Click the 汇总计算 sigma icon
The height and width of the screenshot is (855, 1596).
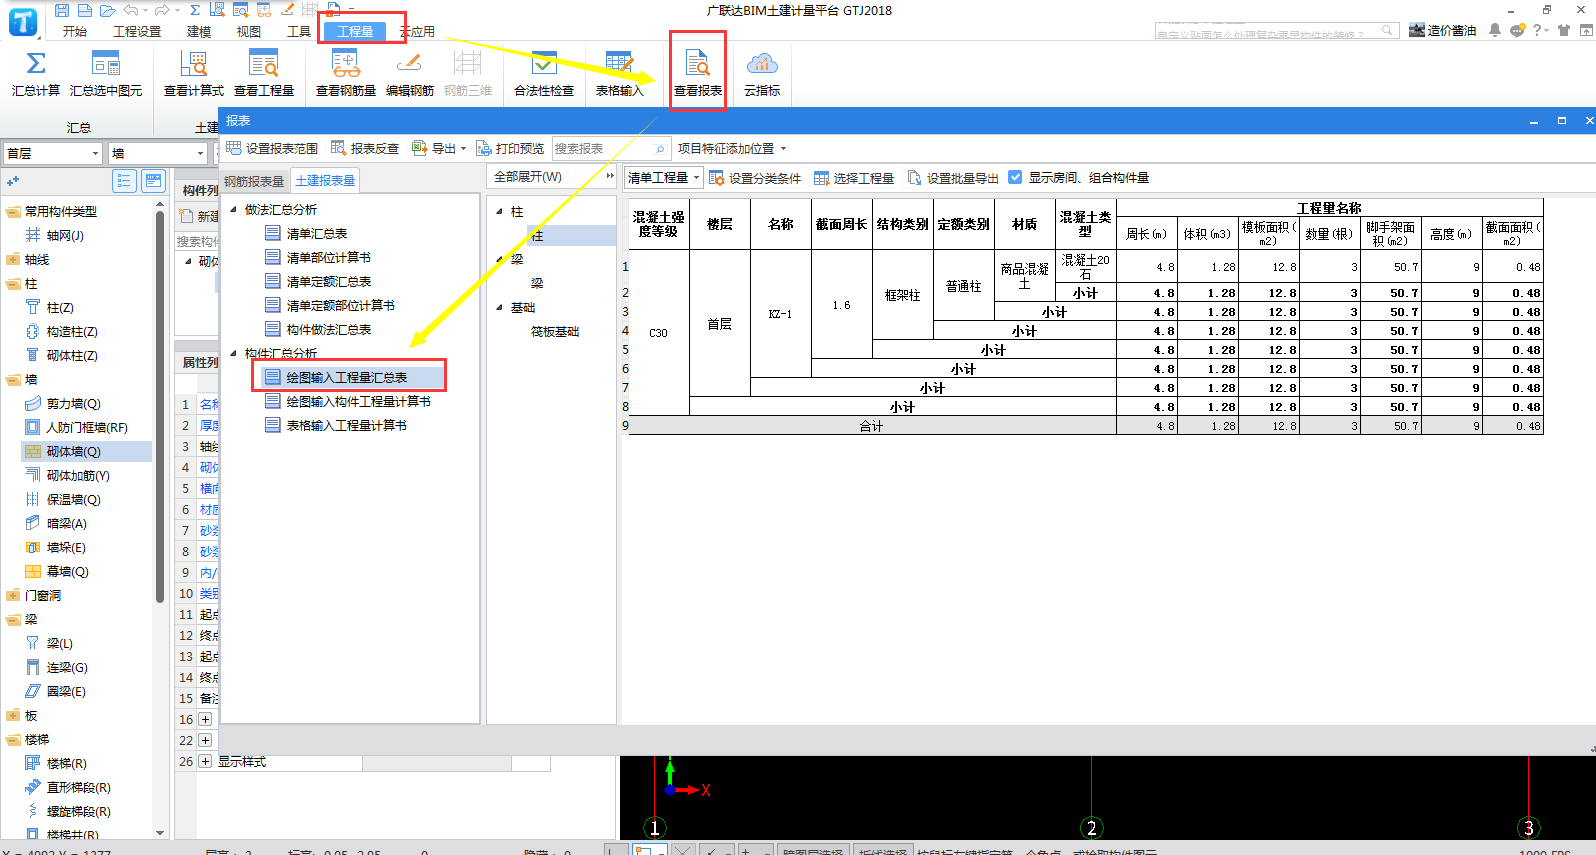[x=35, y=63]
